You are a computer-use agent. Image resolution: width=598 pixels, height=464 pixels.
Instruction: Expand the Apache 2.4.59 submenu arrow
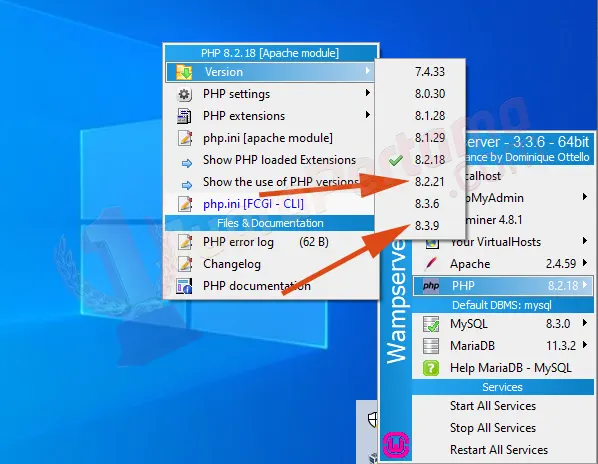(585, 263)
